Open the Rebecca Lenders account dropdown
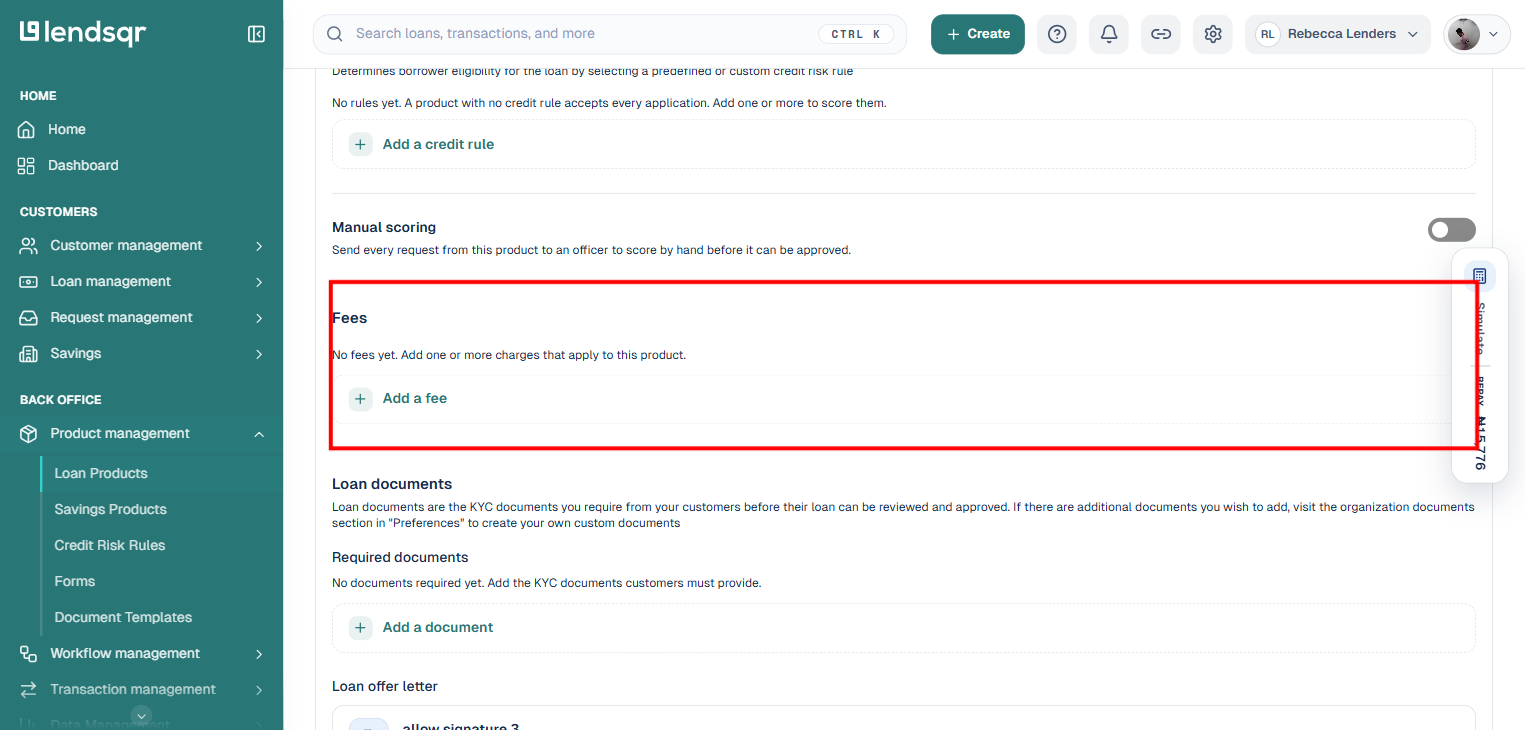 pos(1338,34)
